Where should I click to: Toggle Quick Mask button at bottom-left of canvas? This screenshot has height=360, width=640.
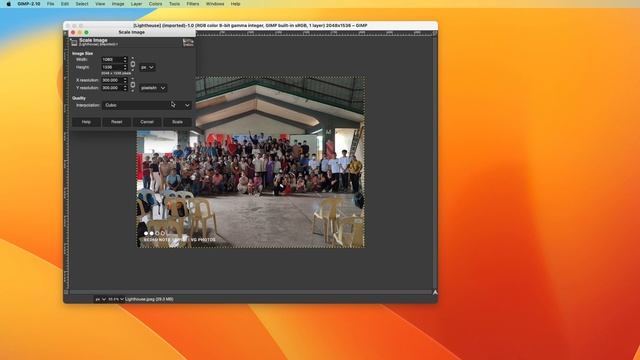coord(66,293)
